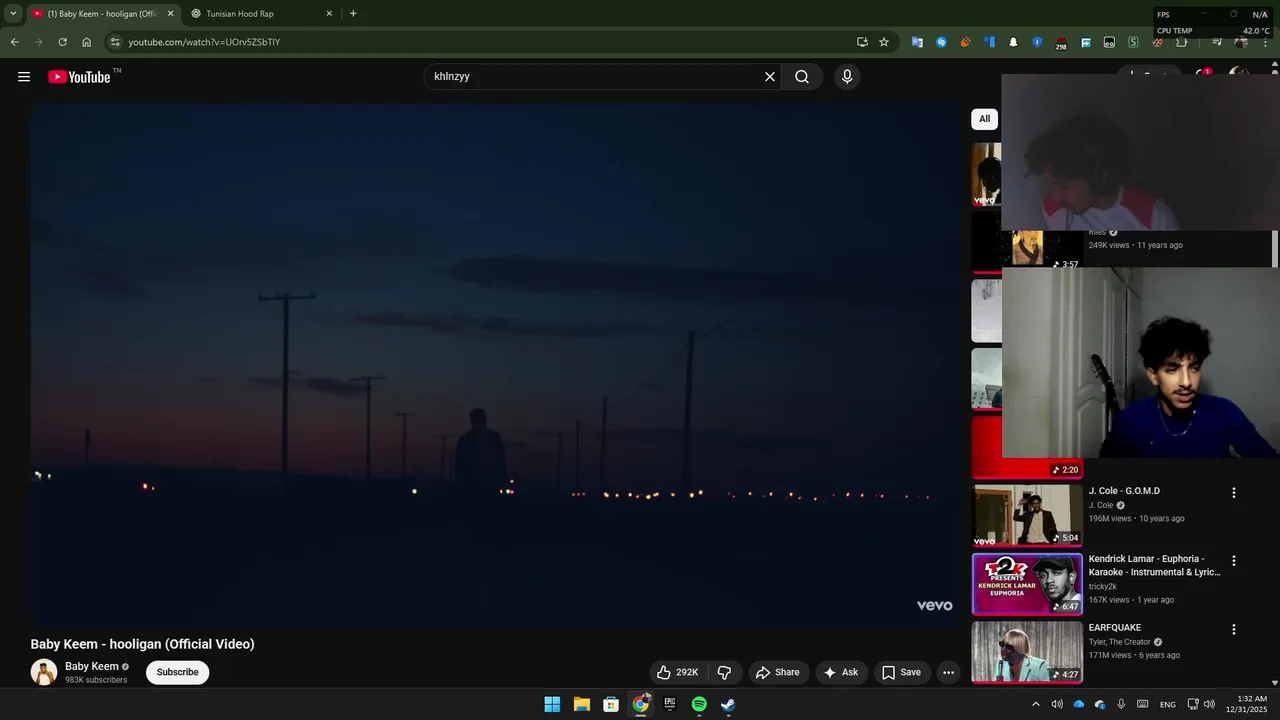Open Baby Keem channel avatar
Viewport: 1280px width, 720px height.
pyautogui.click(x=43, y=672)
